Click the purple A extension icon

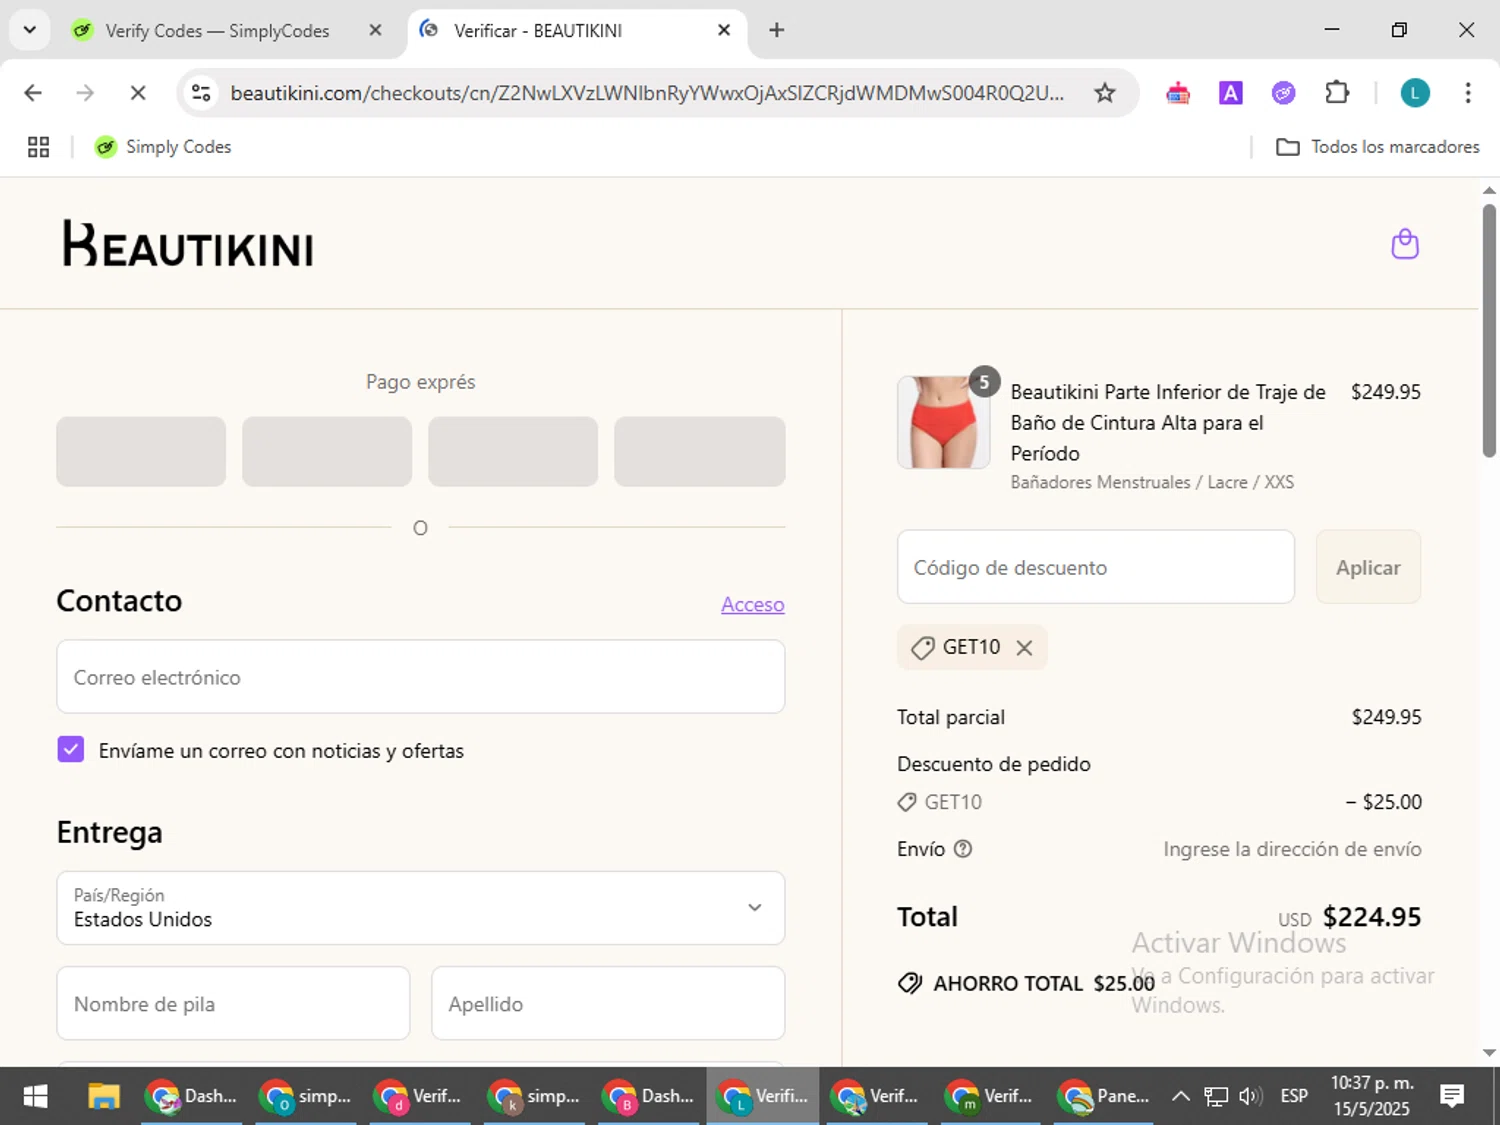coord(1230,93)
